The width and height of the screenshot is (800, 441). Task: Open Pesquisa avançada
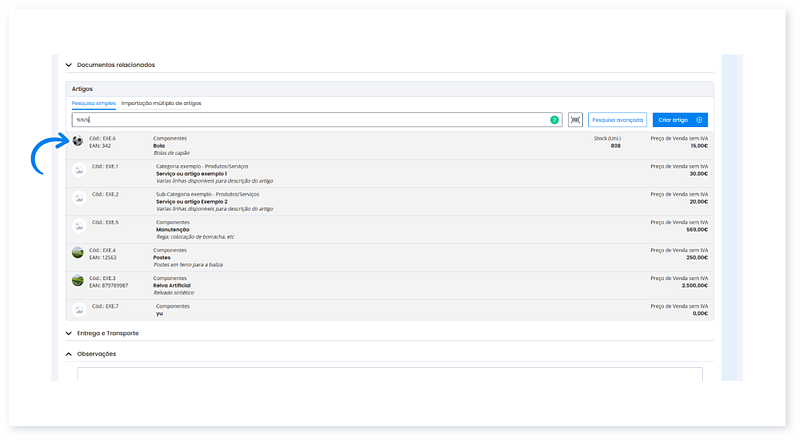pyautogui.click(x=616, y=119)
